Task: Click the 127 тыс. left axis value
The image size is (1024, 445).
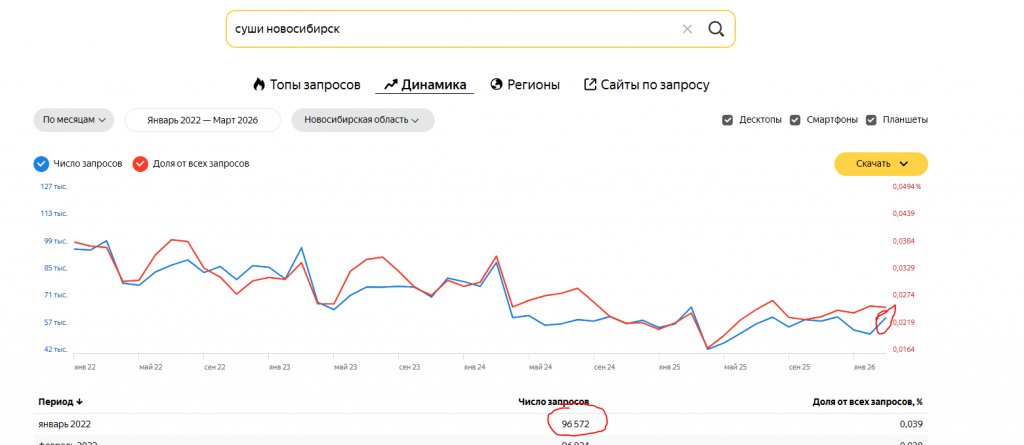Action: (x=56, y=186)
